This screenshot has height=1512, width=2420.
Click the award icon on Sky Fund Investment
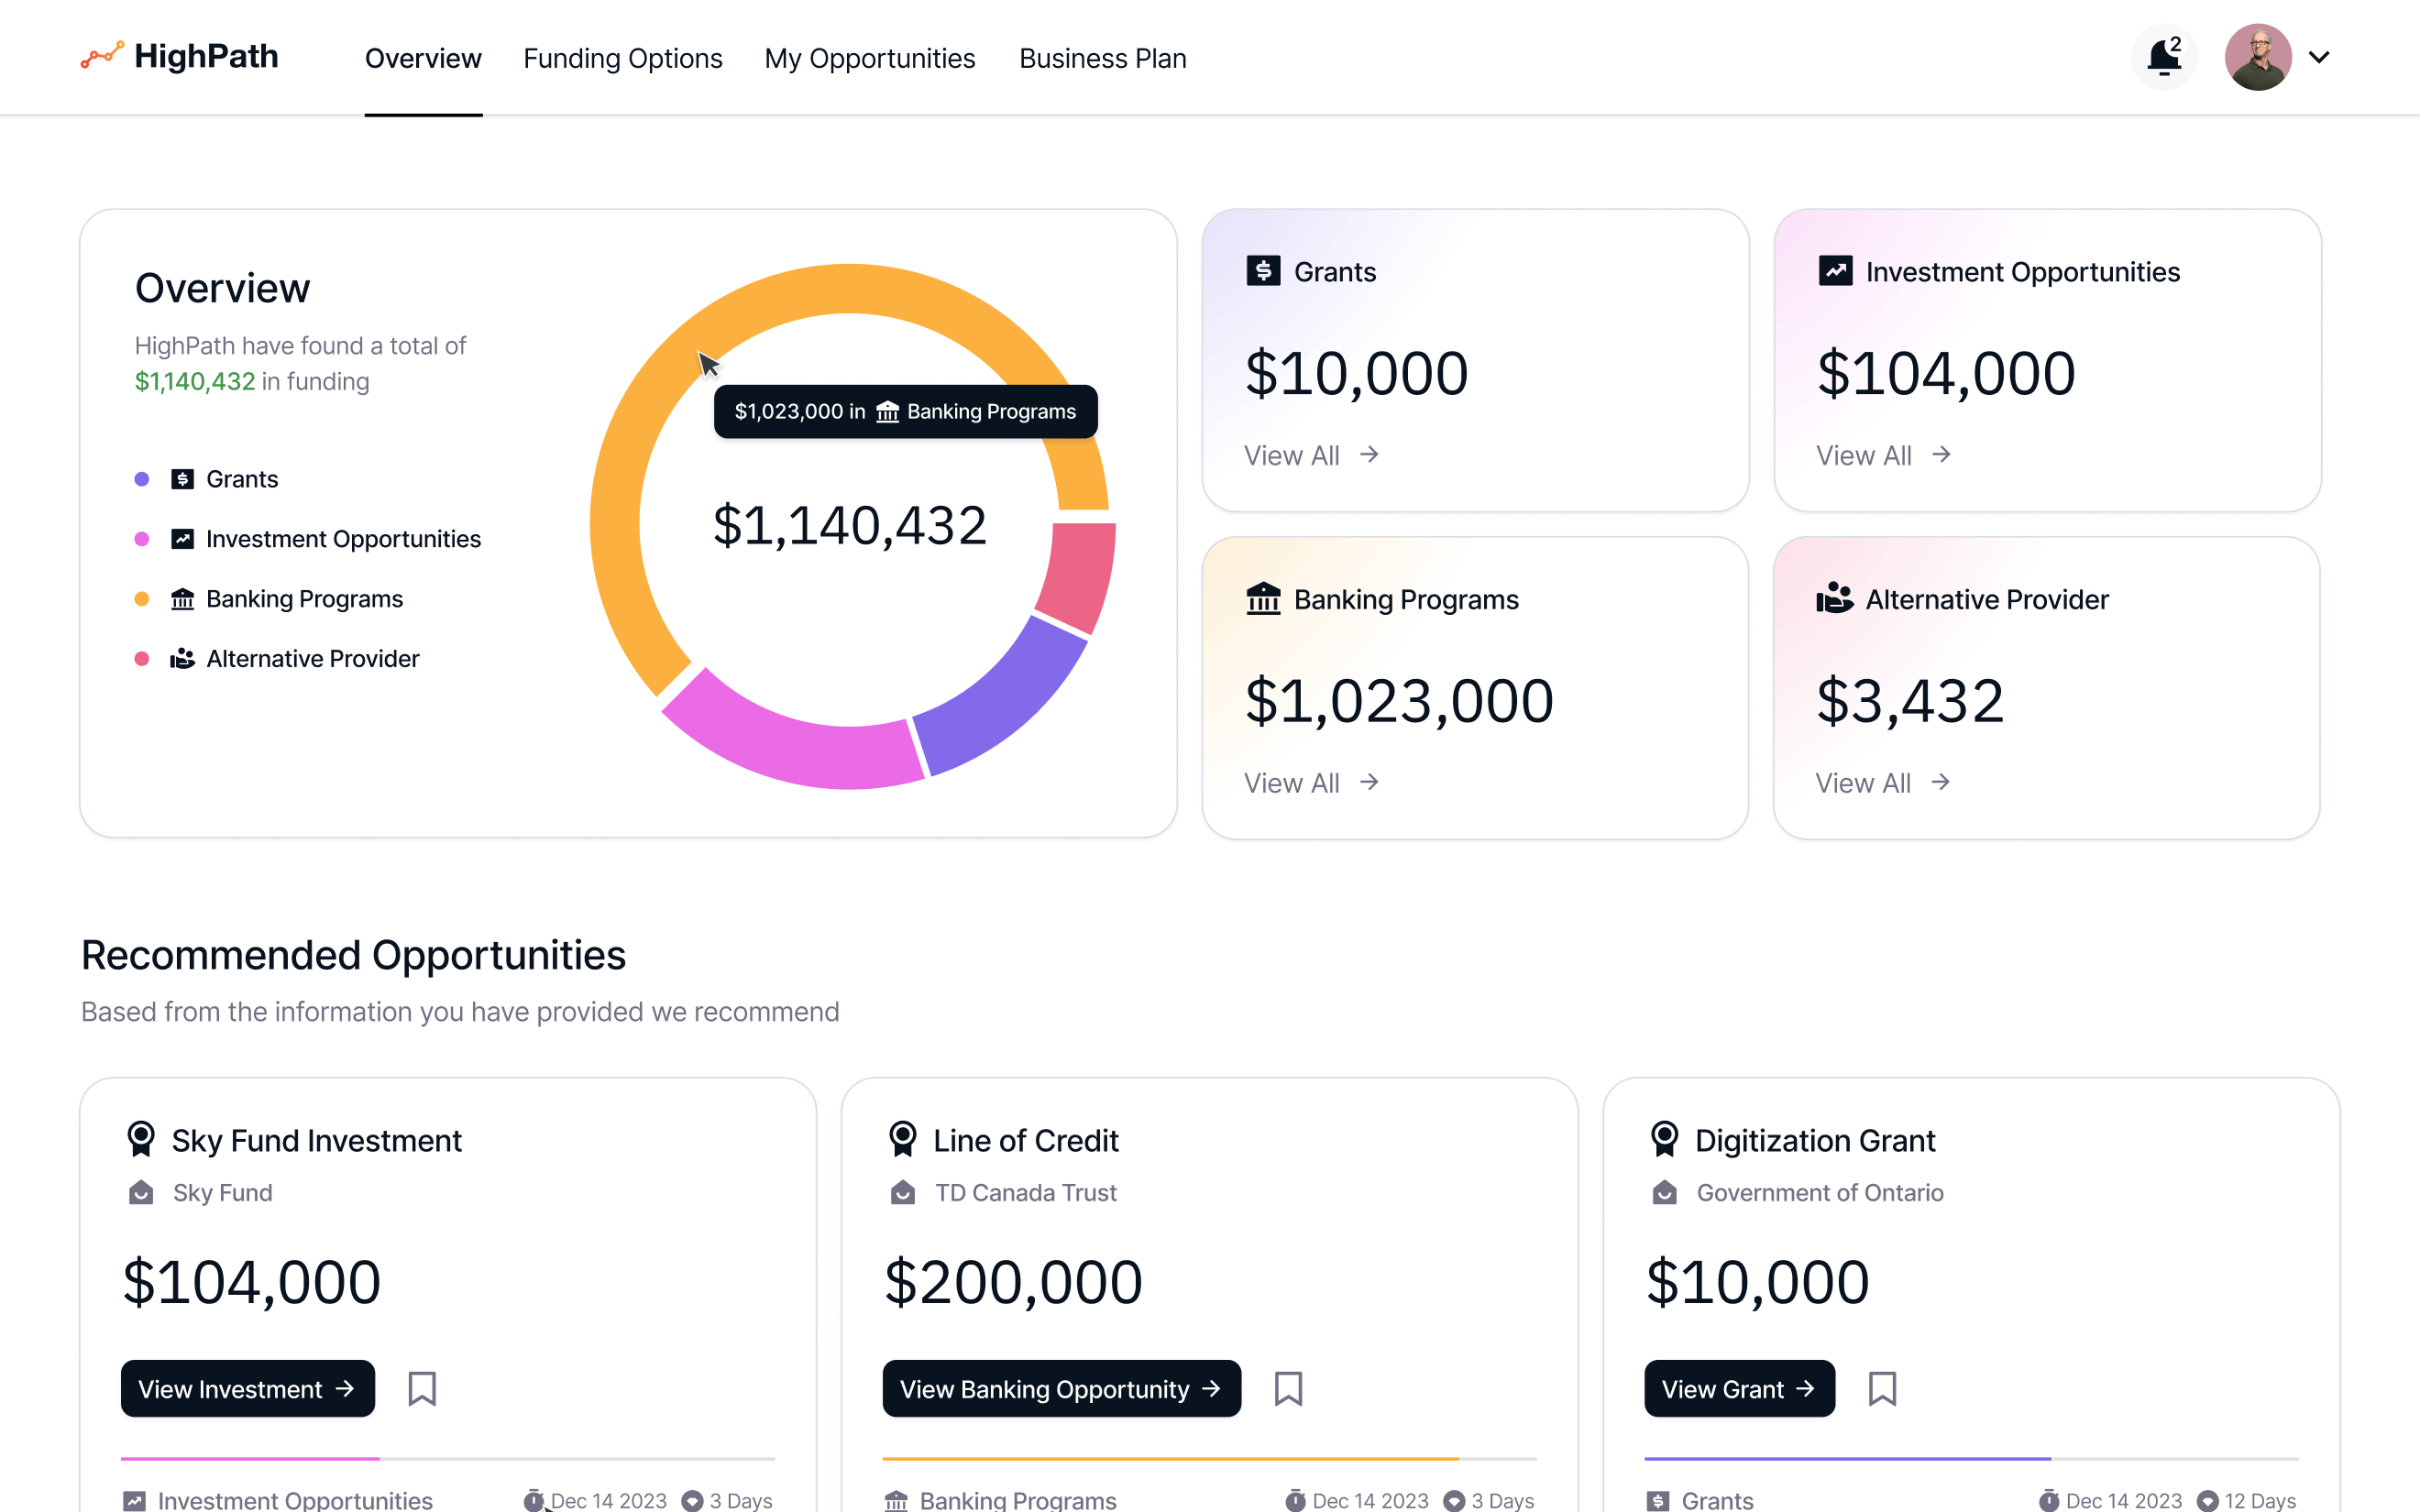coord(140,1138)
